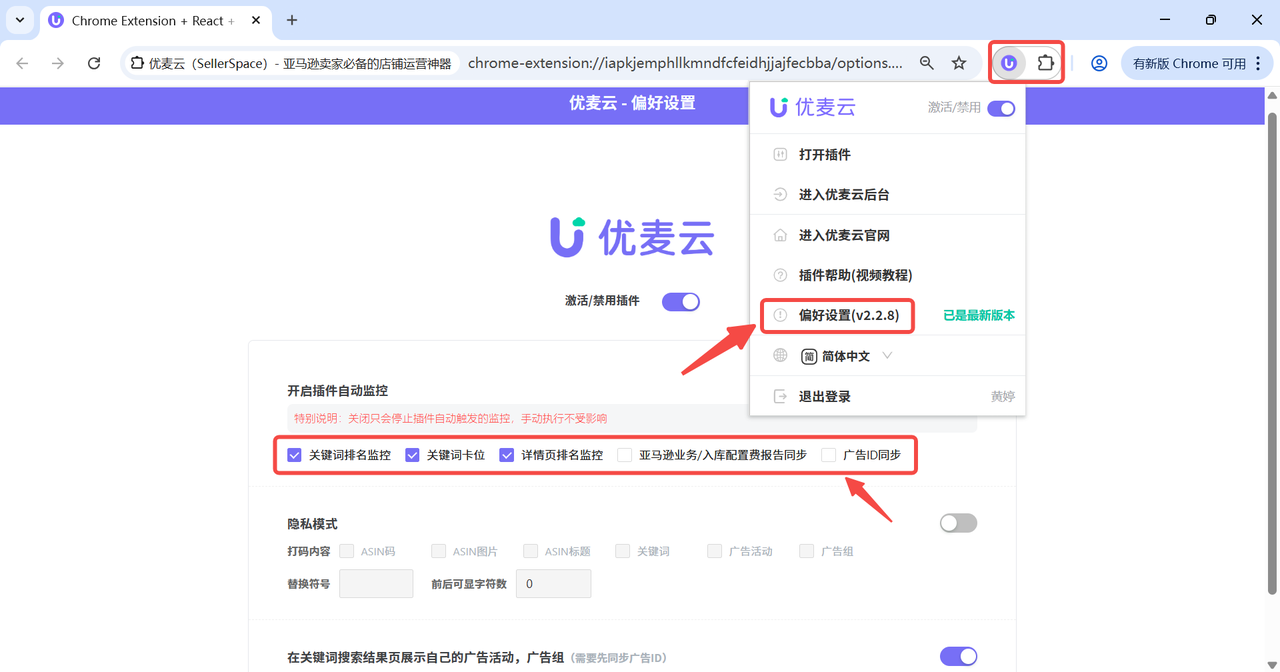1280x672 pixels.
Task: Select the 进入优麦云后台 entry icon
Action: coord(780,194)
